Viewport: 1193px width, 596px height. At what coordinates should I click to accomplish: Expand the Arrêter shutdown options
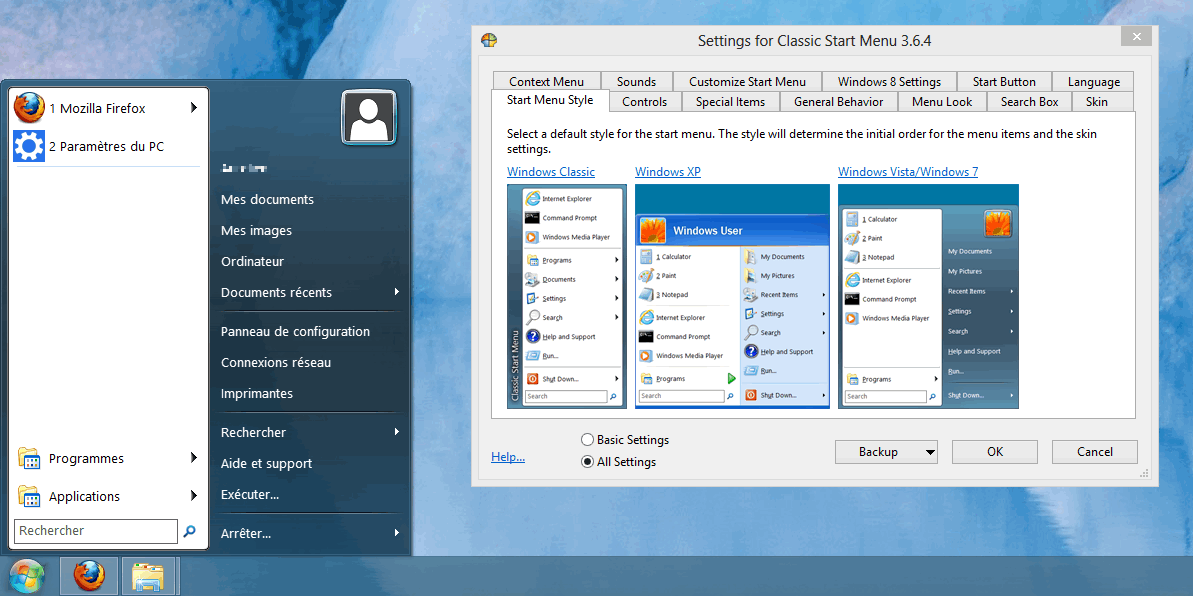click(x=397, y=534)
